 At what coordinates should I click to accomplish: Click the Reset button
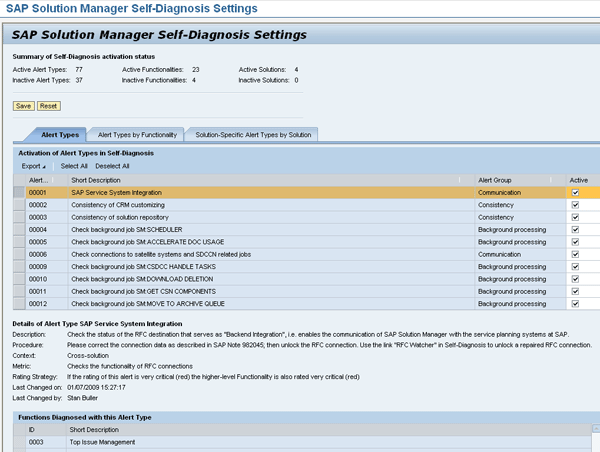(x=48, y=105)
